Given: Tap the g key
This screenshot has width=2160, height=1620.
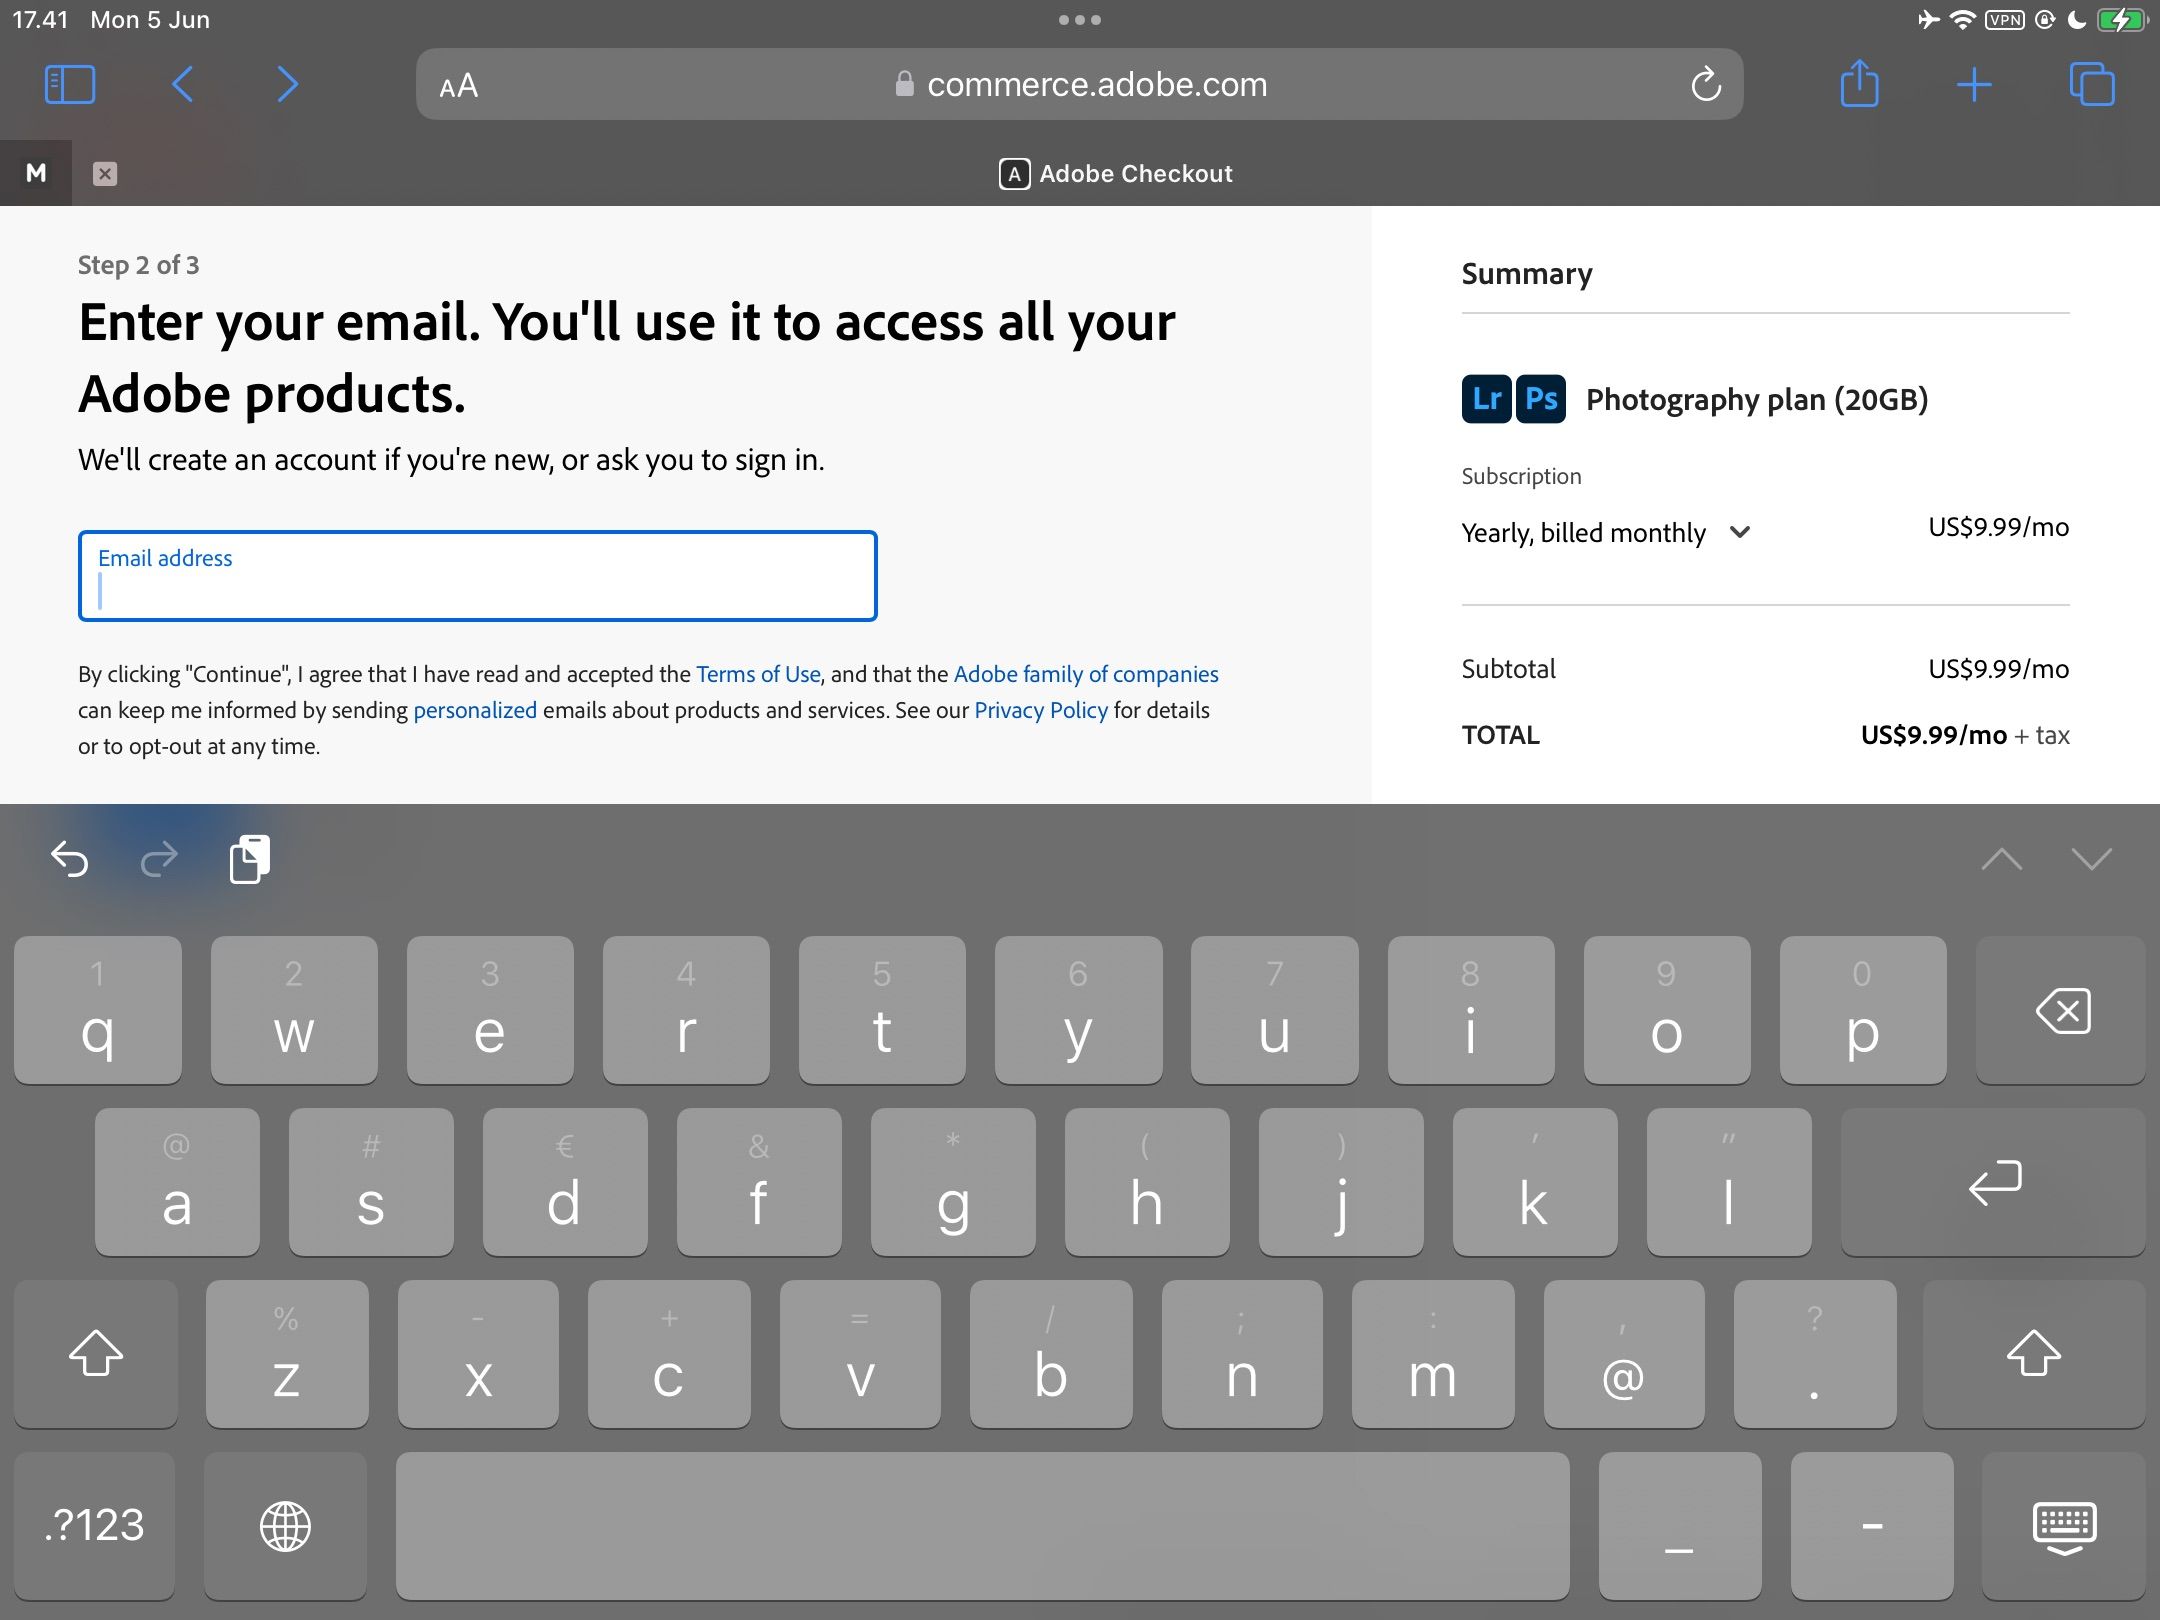Looking at the screenshot, I should tap(953, 1183).
